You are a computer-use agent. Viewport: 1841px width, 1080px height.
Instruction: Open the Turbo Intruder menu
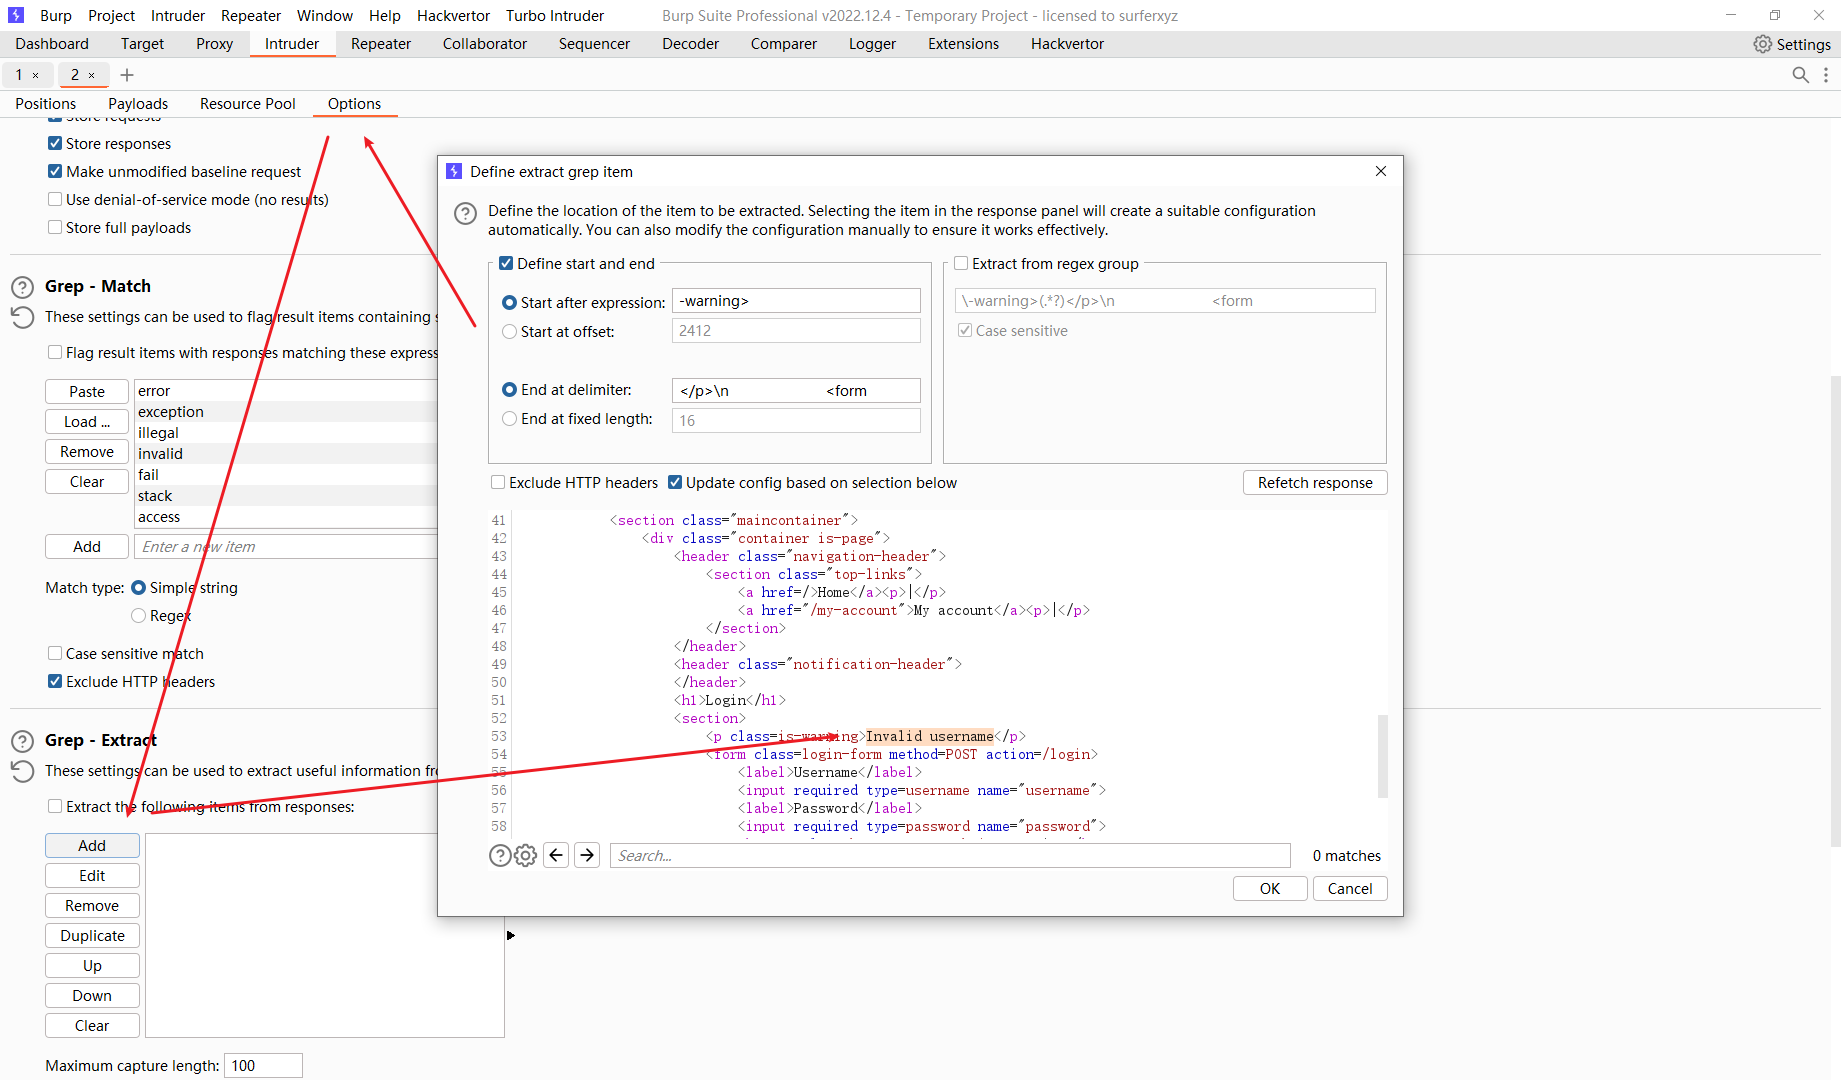pyautogui.click(x=555, y=15)
